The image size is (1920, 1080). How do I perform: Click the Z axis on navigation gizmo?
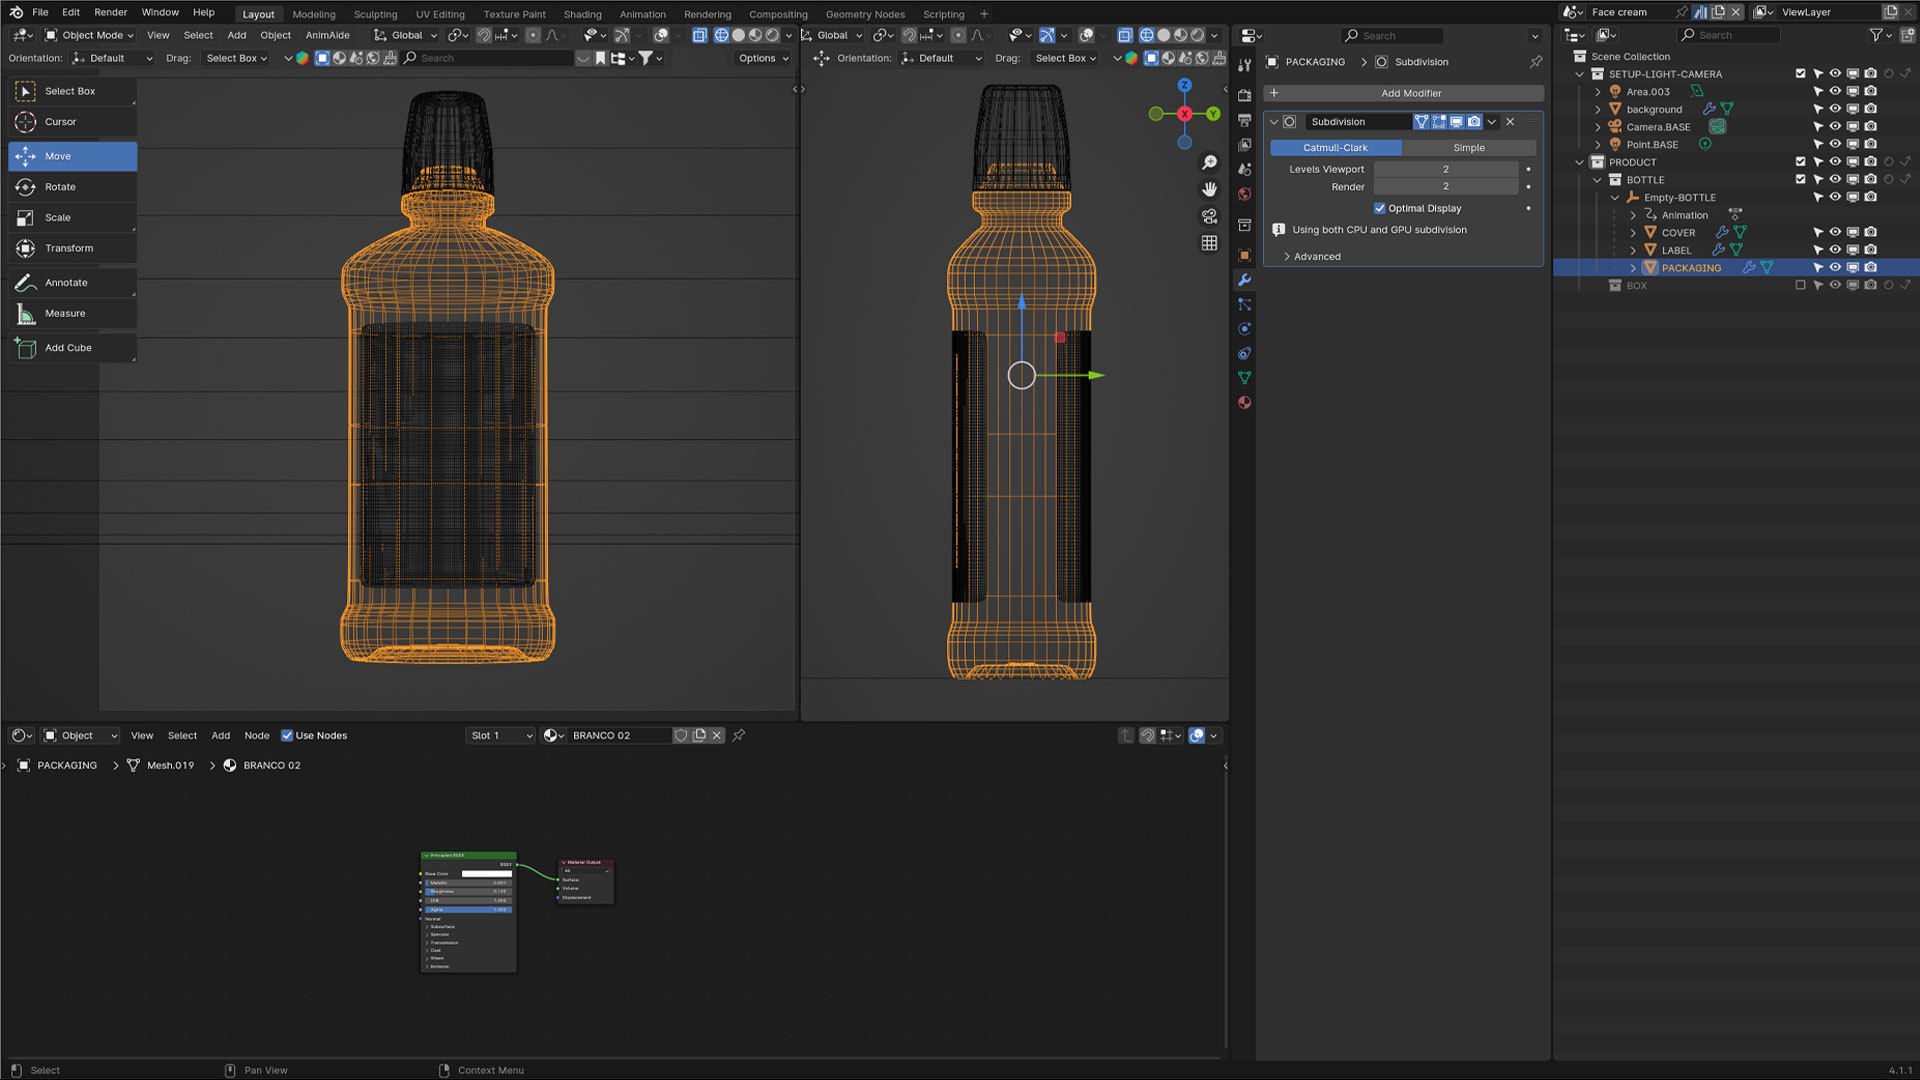(1184, 86)
